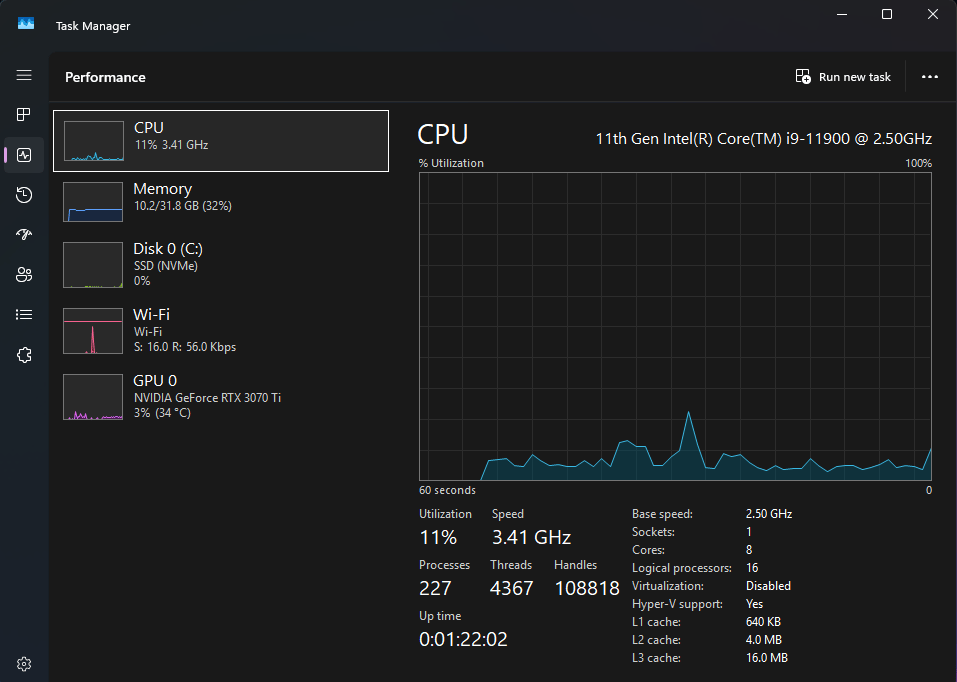Click the NVIDIA GeForce RTX 3070 Ti text
Viewport: 957px width, 682px height.
(x=208, y=397)
